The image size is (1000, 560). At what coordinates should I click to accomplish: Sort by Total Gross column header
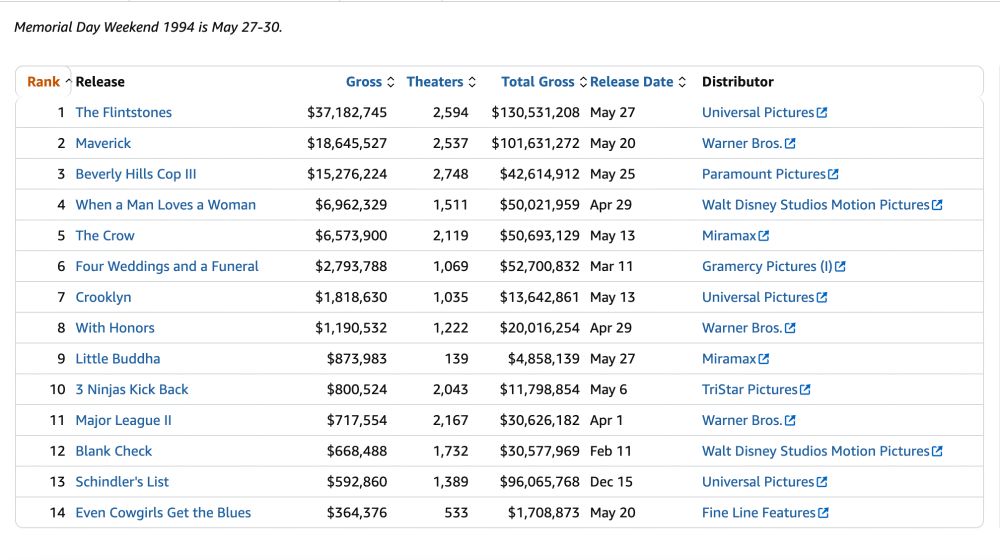[538, 82]
